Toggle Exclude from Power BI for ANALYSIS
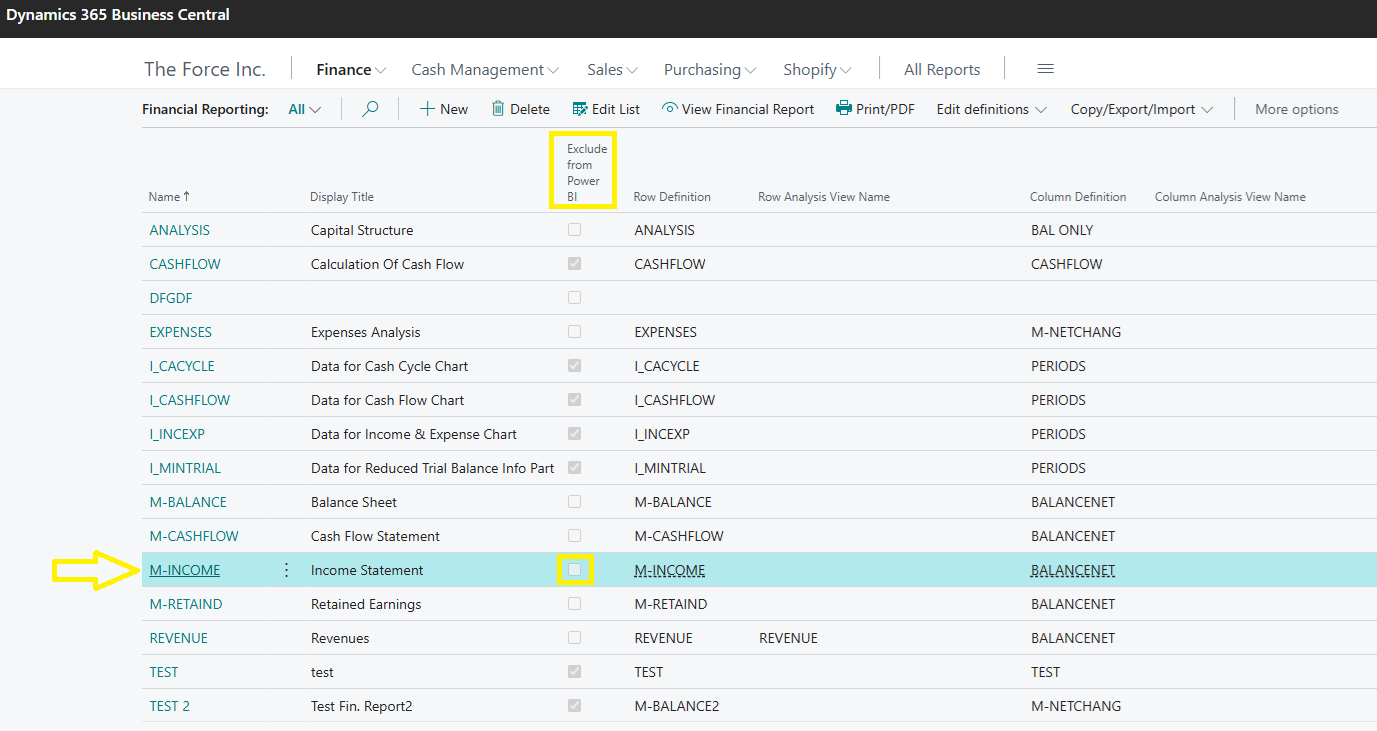 [x=574, y=230]
